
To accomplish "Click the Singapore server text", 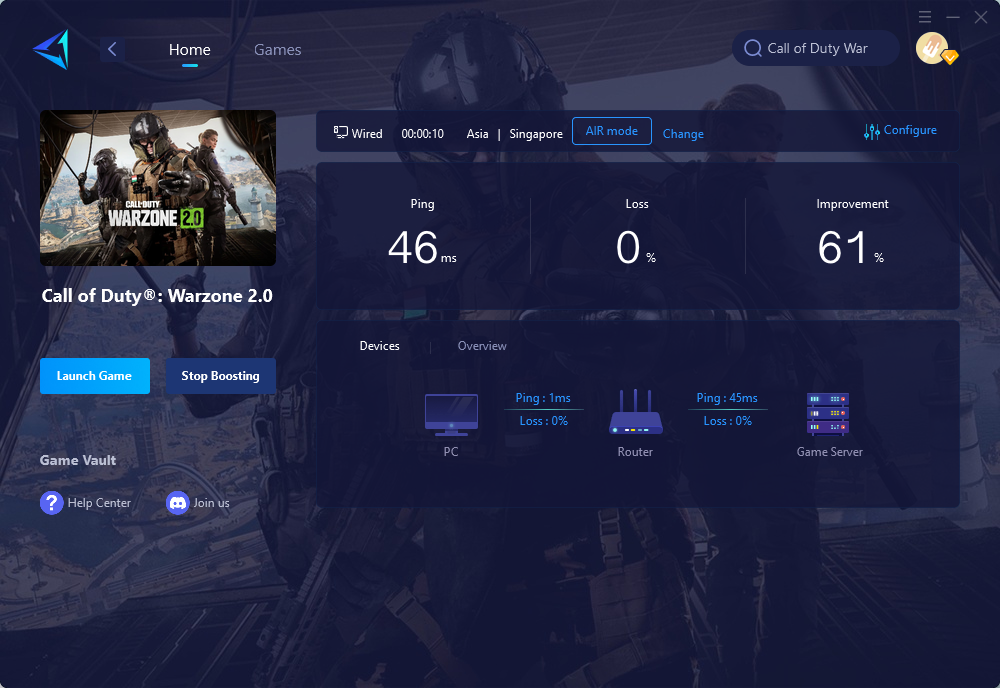I will point(536,134).
